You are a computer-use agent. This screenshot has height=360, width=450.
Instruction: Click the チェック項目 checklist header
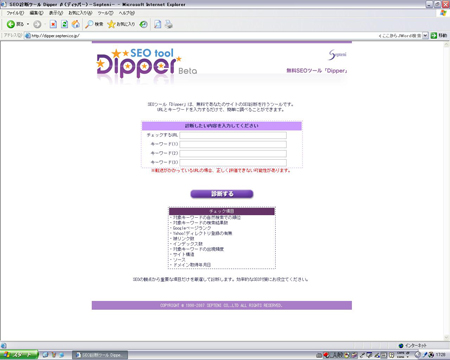point(222,211)
